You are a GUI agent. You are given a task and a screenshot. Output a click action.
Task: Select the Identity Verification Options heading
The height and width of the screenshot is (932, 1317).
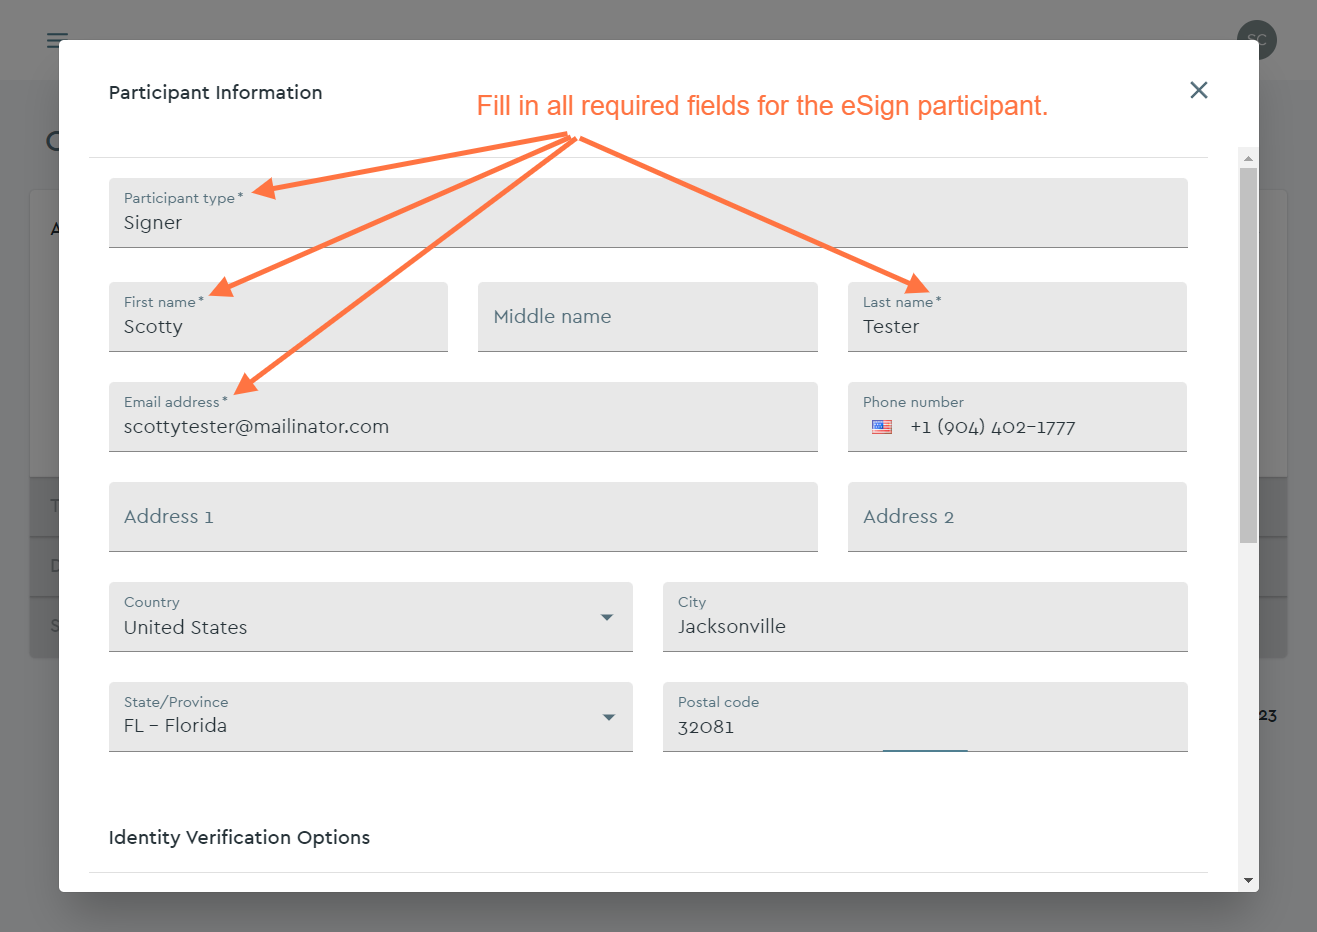point(239,838)
